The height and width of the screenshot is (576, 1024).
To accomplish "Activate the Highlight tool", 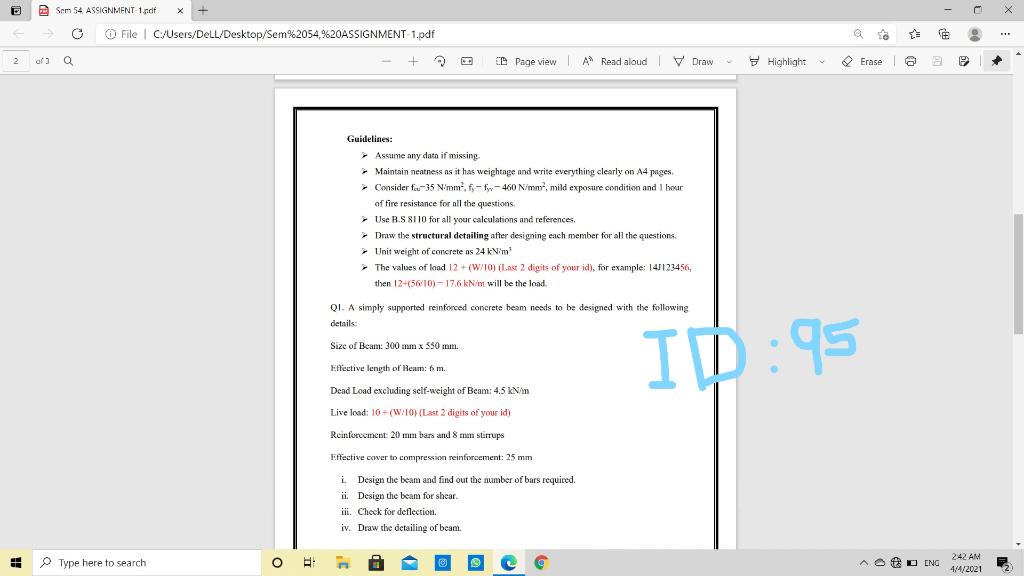I will coord(777,61).
